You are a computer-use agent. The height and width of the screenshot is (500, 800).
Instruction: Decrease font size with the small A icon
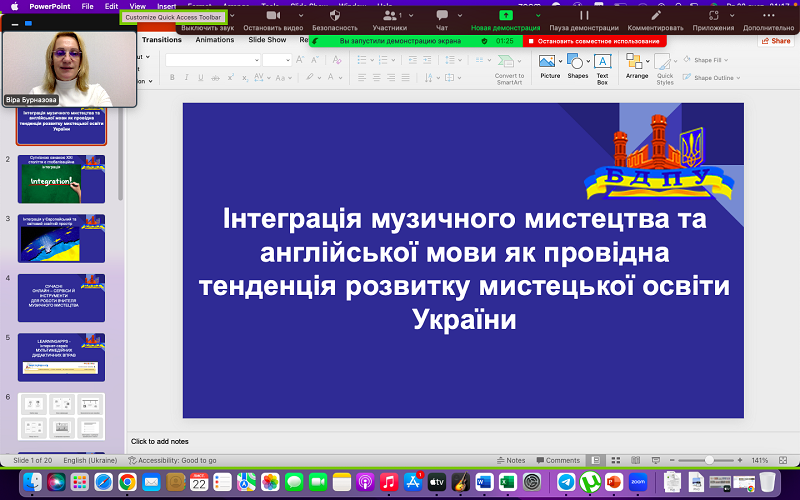315,60
